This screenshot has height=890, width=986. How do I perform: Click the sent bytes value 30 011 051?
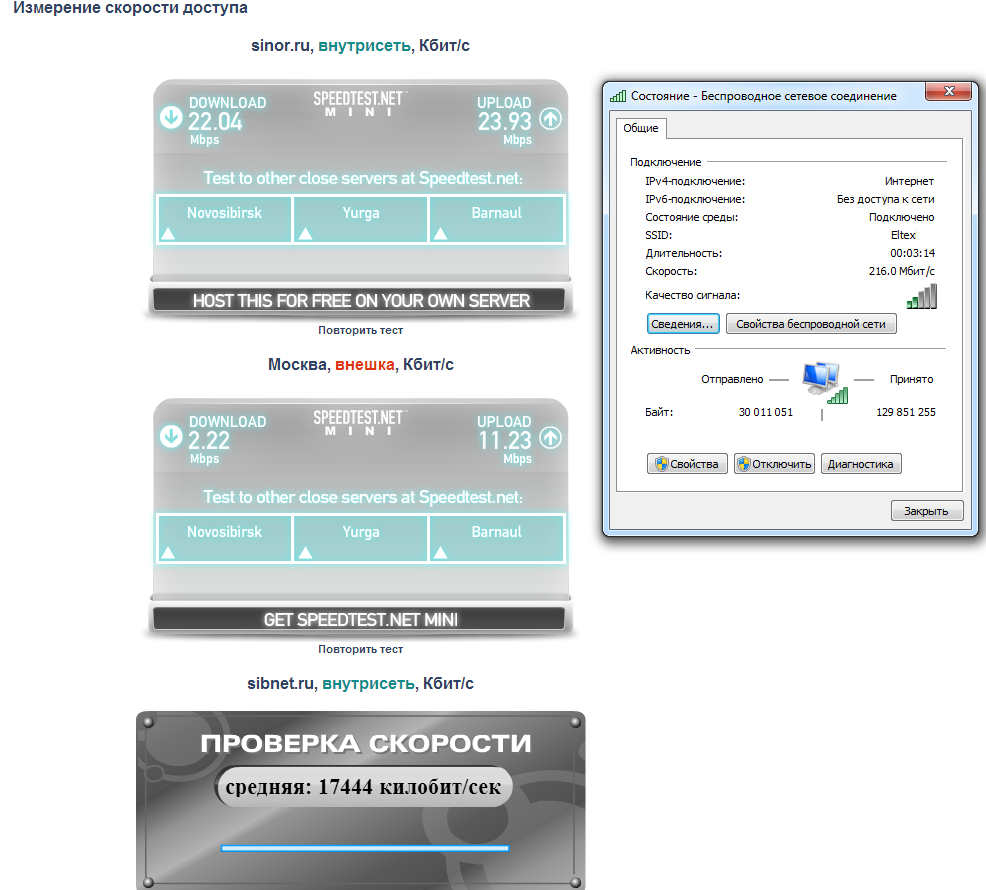(x=765, y=412)
